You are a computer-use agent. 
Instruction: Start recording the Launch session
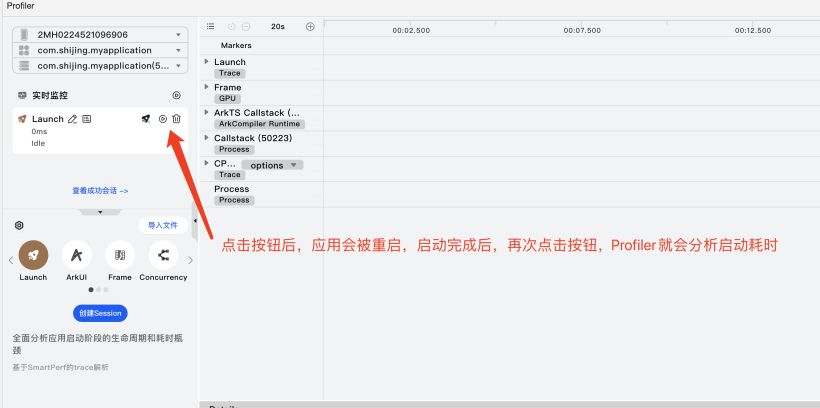[163, 119]
